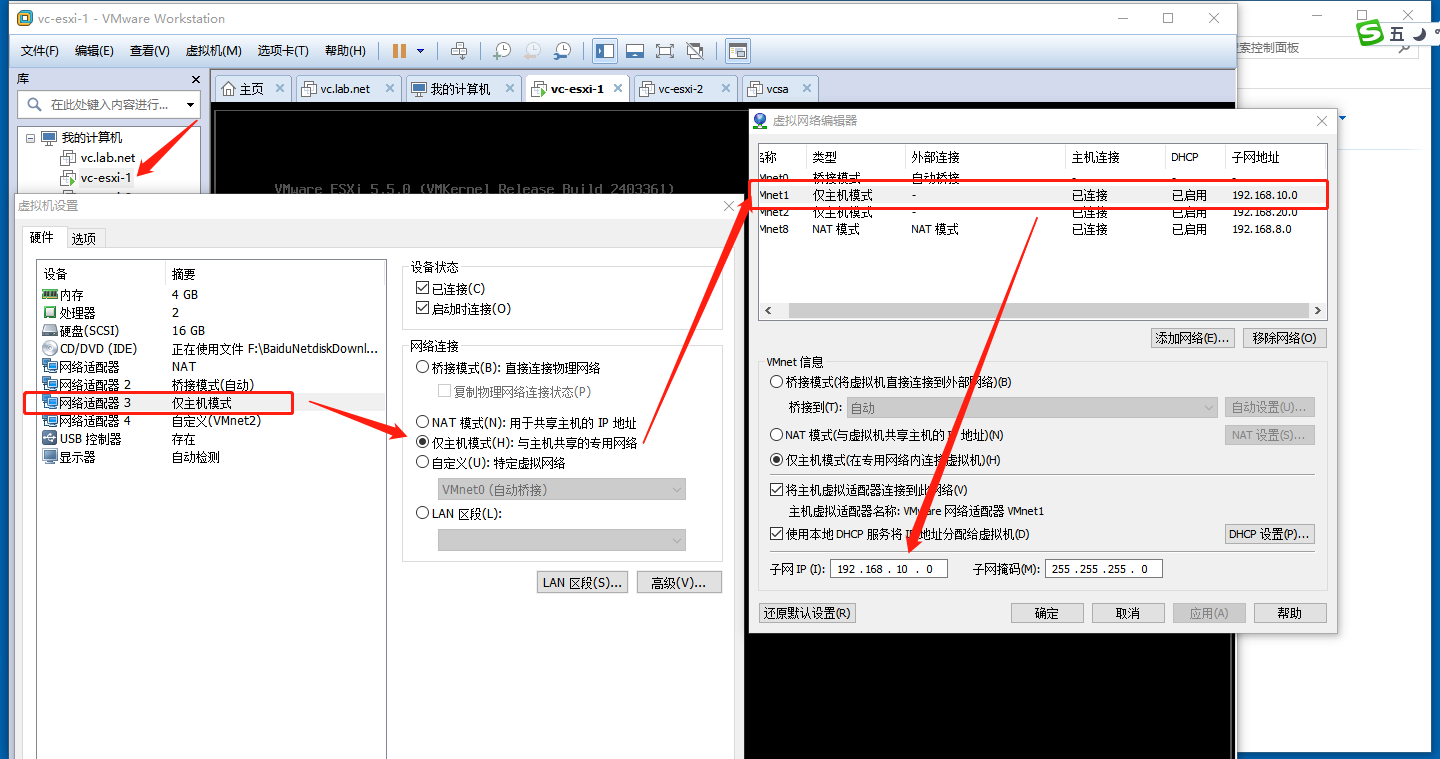Screen dimensions: 1440x759
Task: Click the pause virtual machine toolbar icon
Action: pos(399,51)
